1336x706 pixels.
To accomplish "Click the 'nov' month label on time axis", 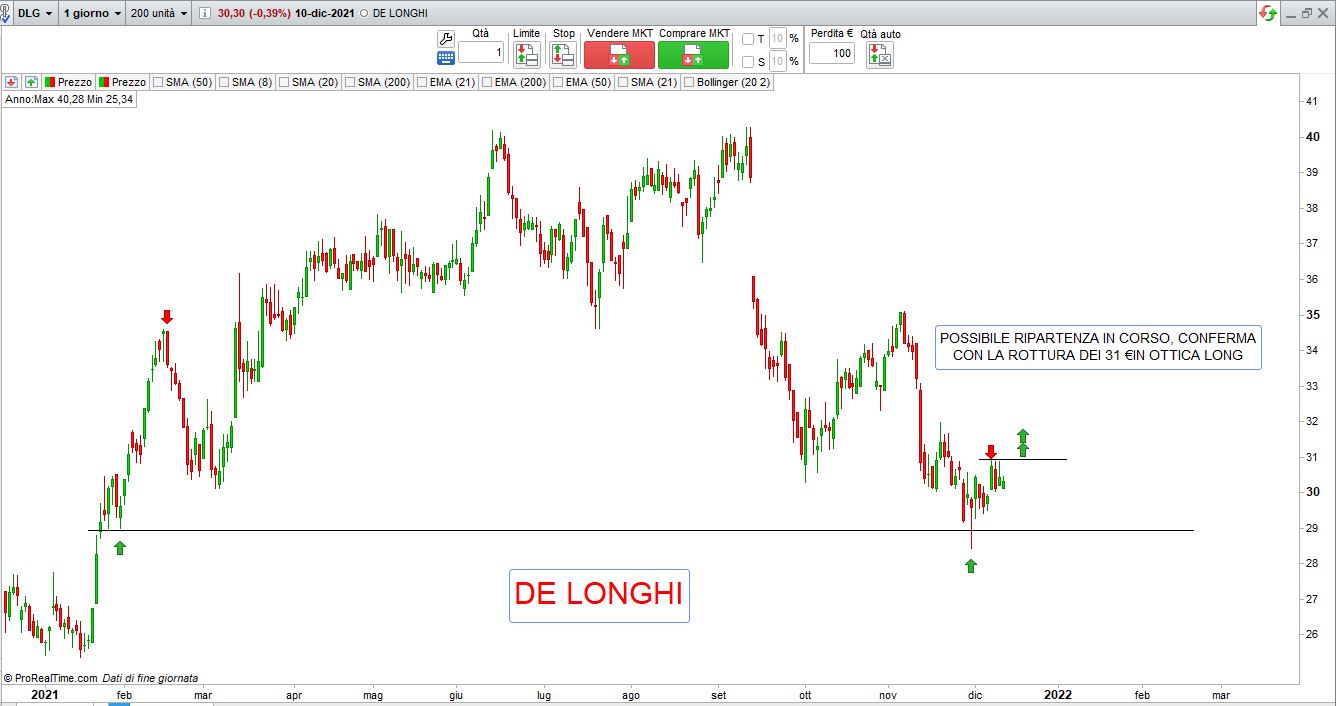I will click(x=888, y=694).
